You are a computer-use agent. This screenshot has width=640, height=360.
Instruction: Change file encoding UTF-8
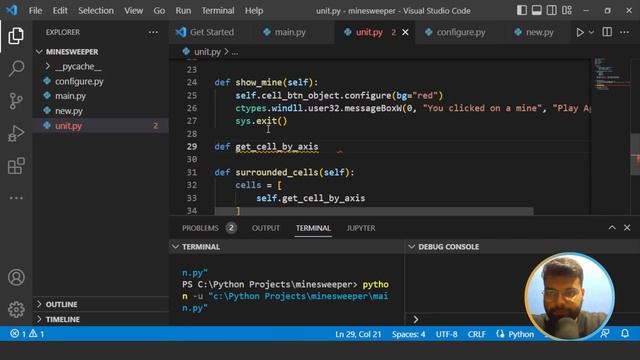[x=447, y=334]
